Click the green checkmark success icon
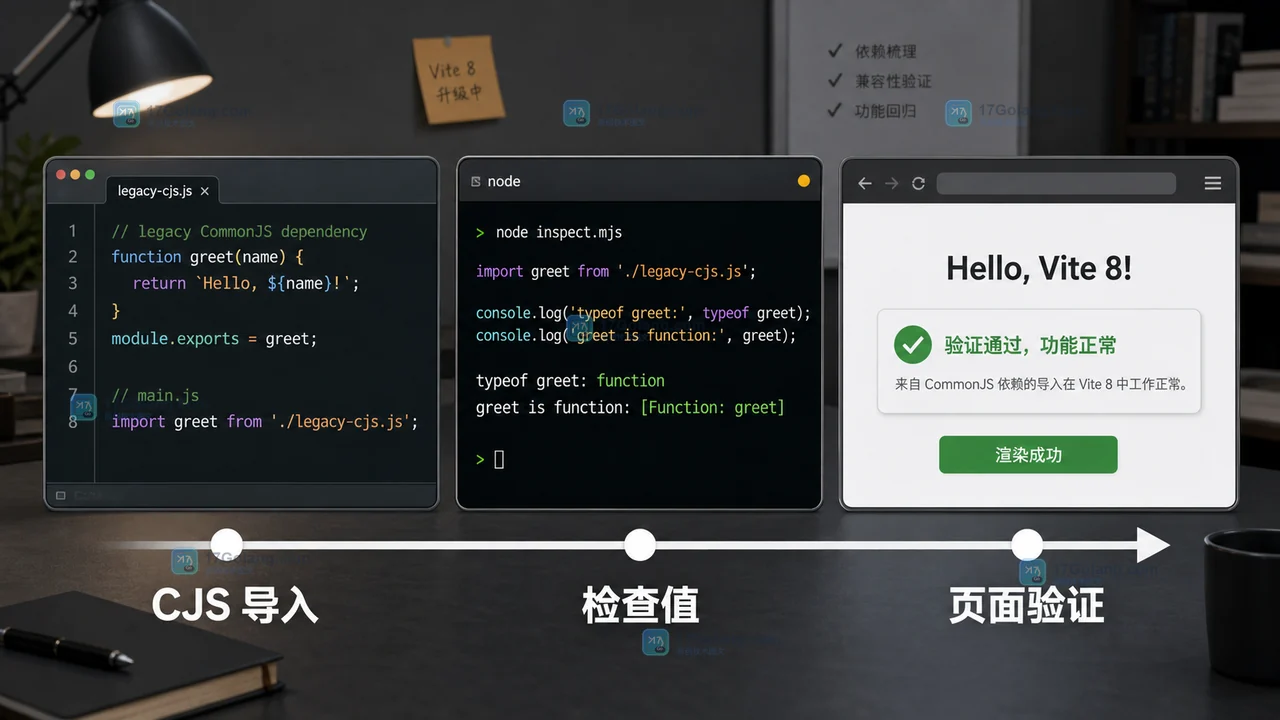 912,345
